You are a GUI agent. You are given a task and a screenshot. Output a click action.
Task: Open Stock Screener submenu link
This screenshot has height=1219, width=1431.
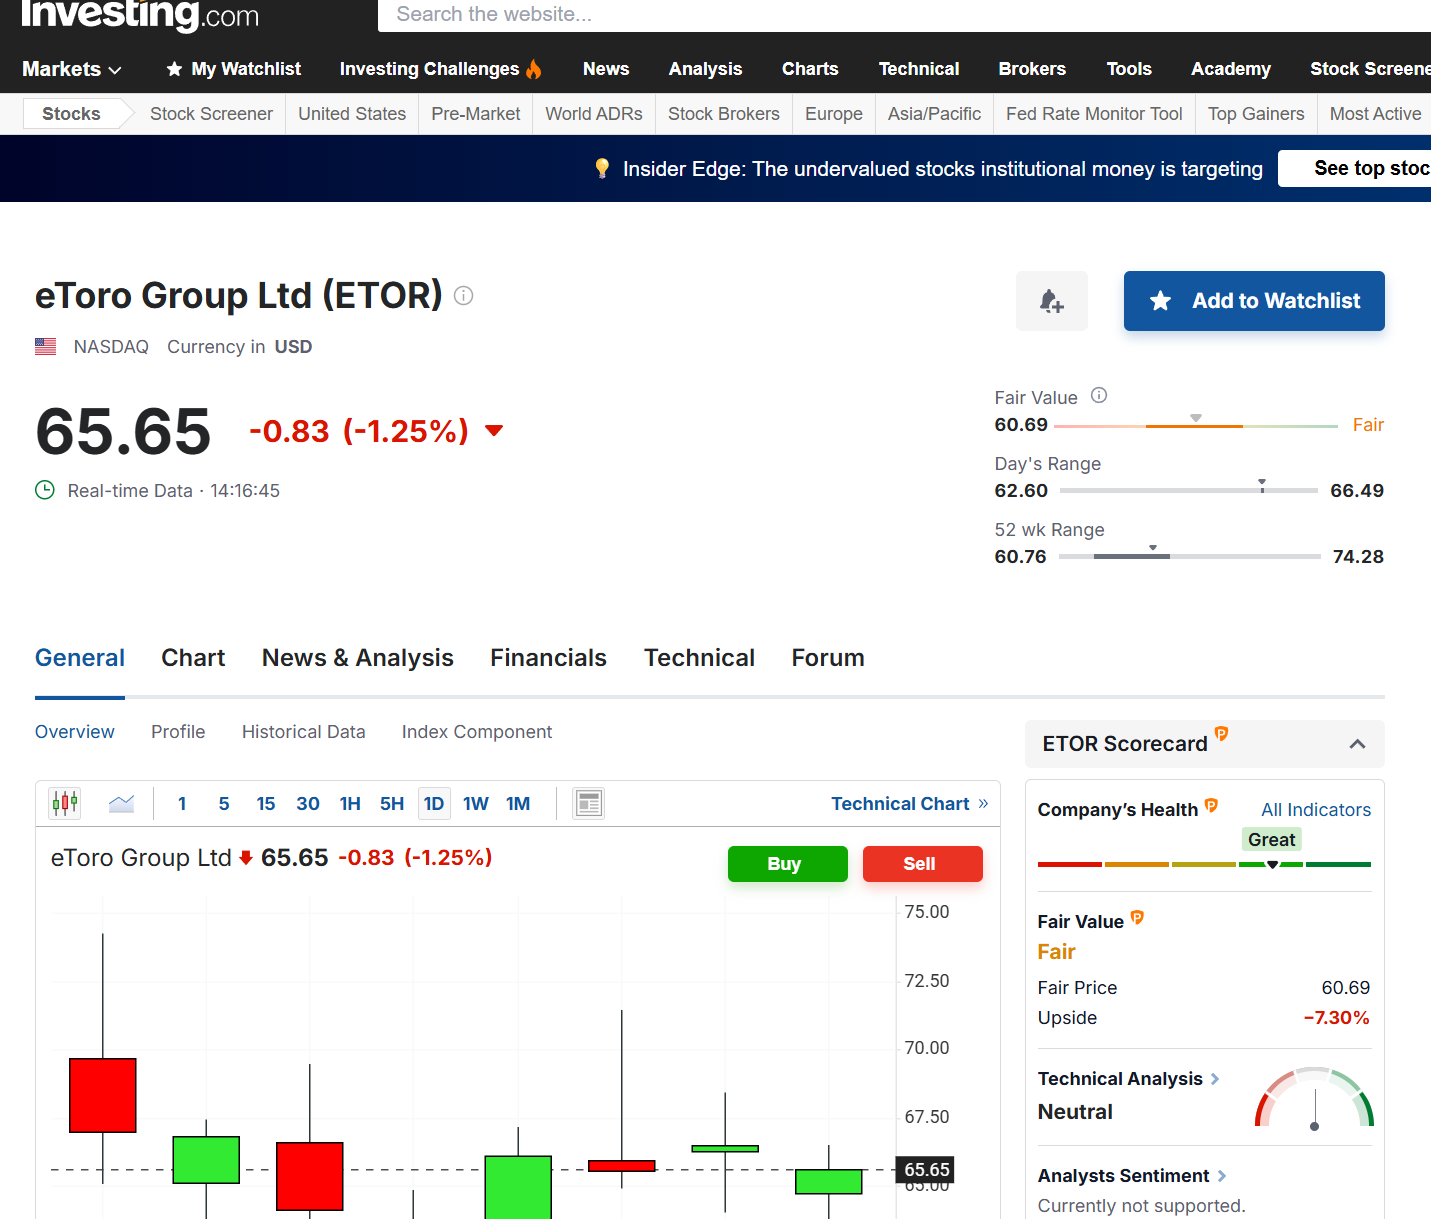pos(211,114)
